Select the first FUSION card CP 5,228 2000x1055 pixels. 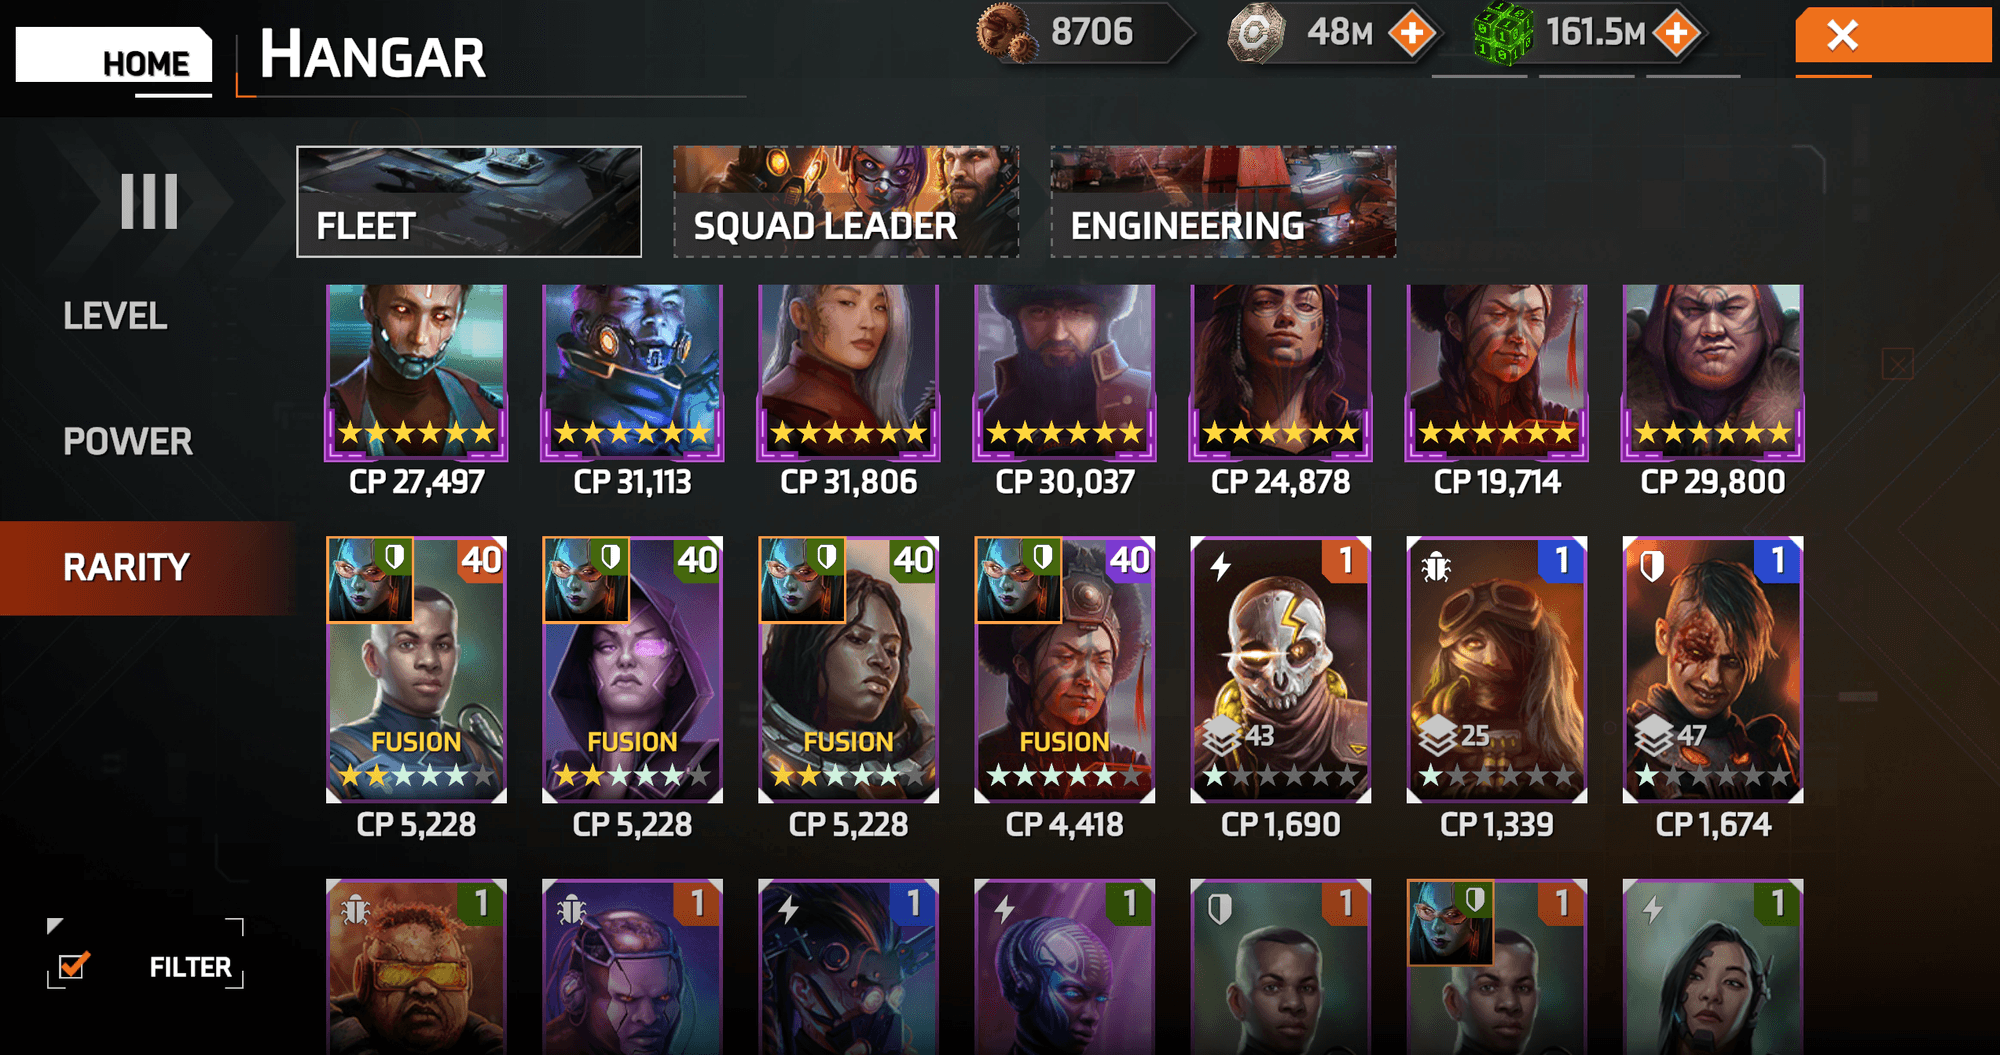[416, 670]
